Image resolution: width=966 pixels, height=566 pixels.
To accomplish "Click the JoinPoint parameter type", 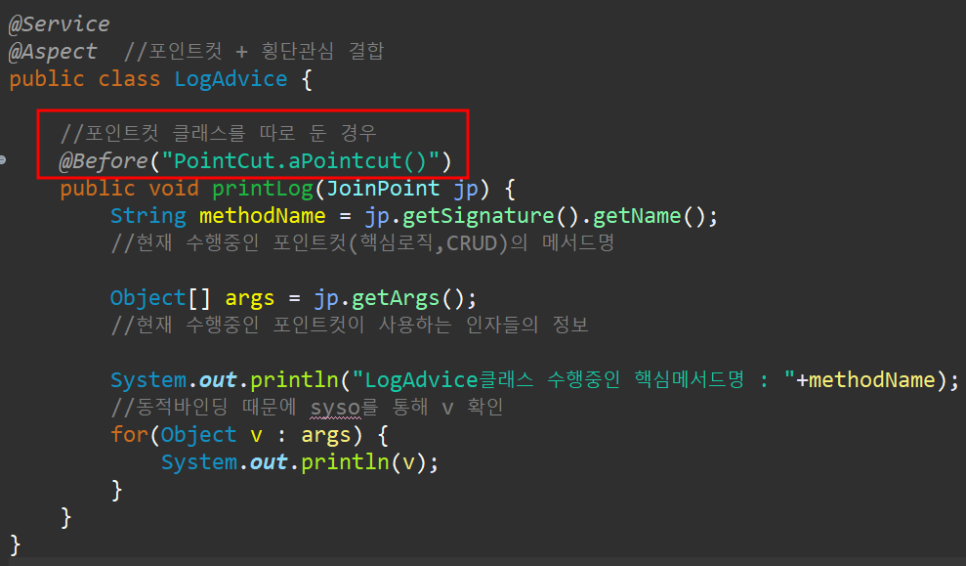I will pyautogui.click(x=383, y=188).
